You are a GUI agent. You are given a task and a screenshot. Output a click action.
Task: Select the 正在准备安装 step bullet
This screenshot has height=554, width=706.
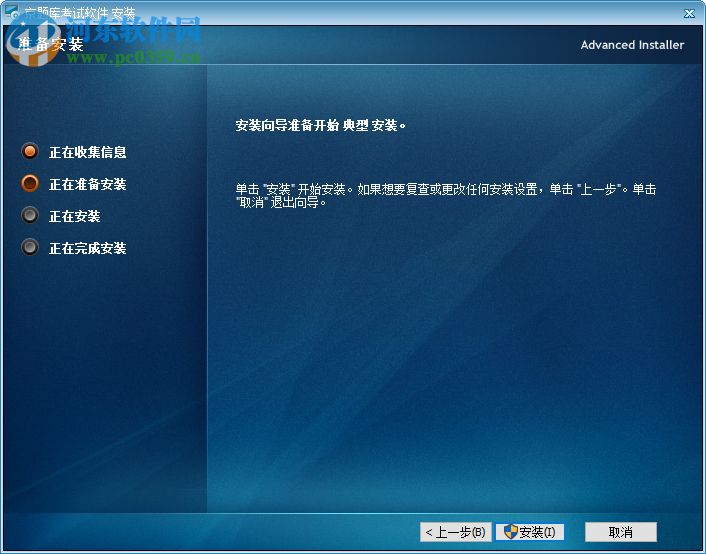(30, 183)
